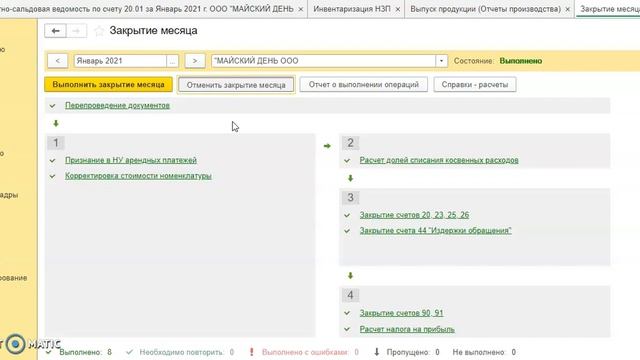Switch to the оборотно-сальдовая ведомость 20.01 tab
The width and height of the screenshot is (640, 360).
[147, 9]
